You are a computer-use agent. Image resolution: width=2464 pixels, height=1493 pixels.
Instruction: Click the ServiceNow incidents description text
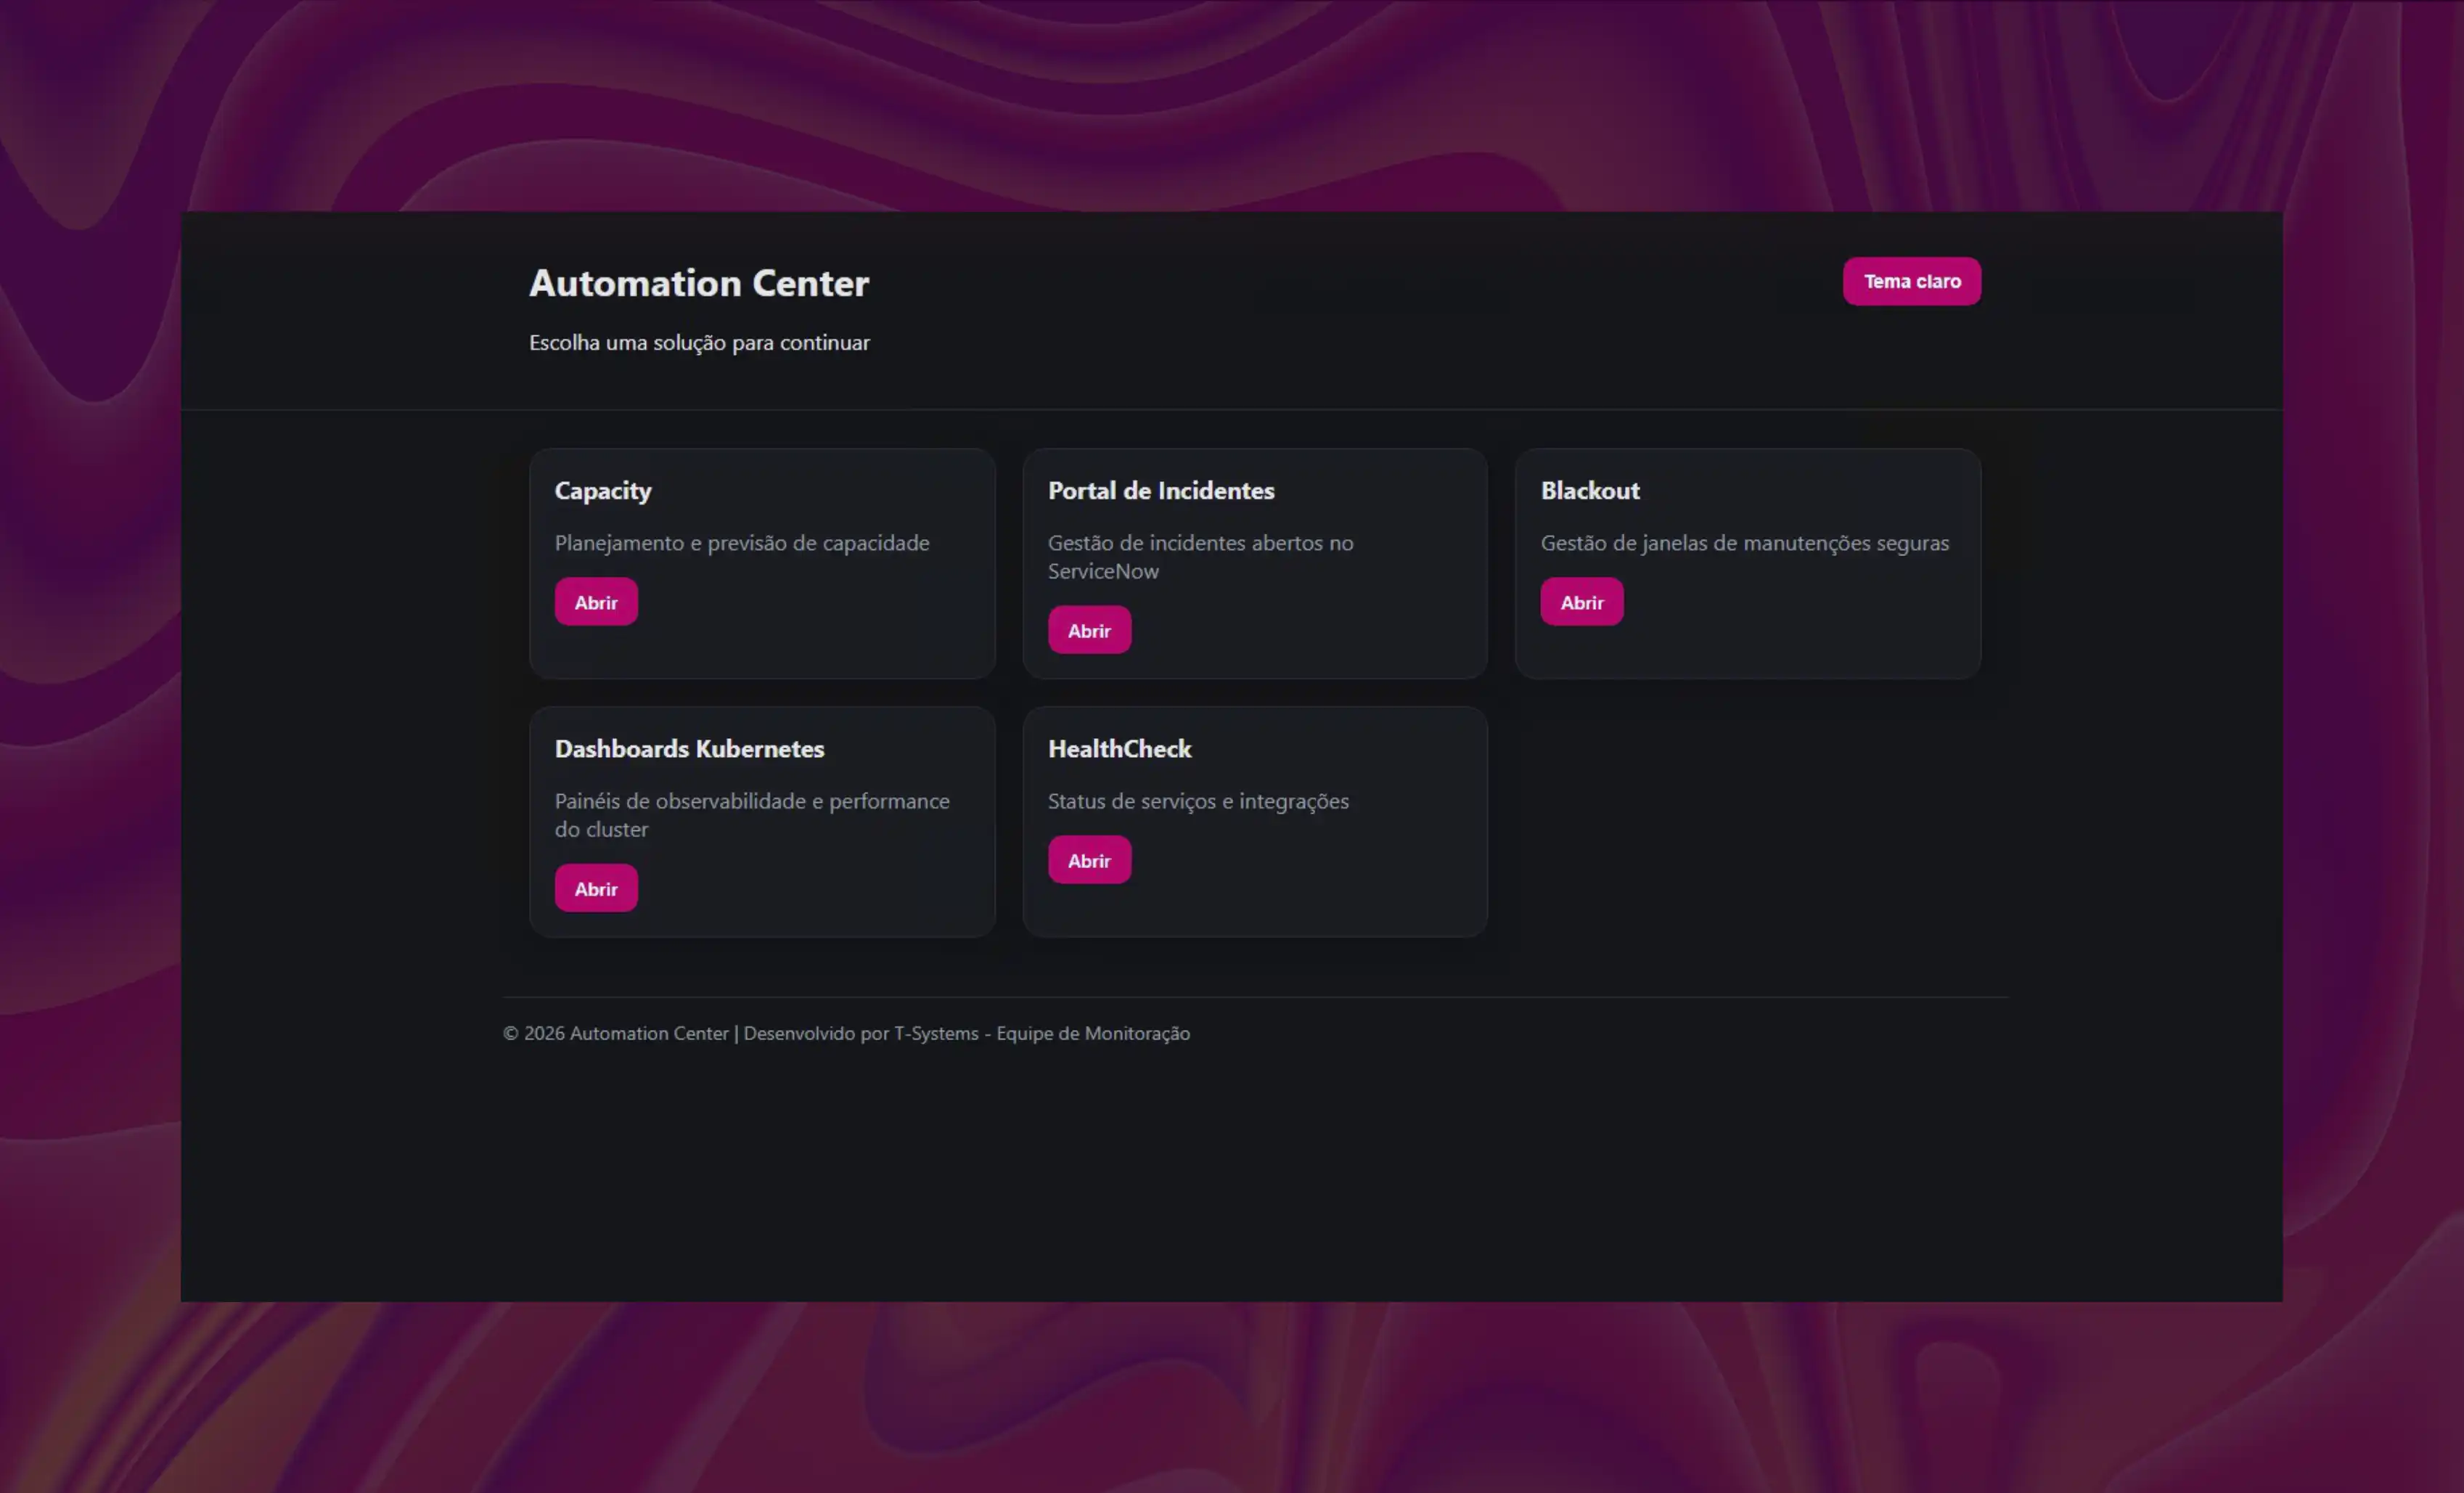pos(1199,556)
